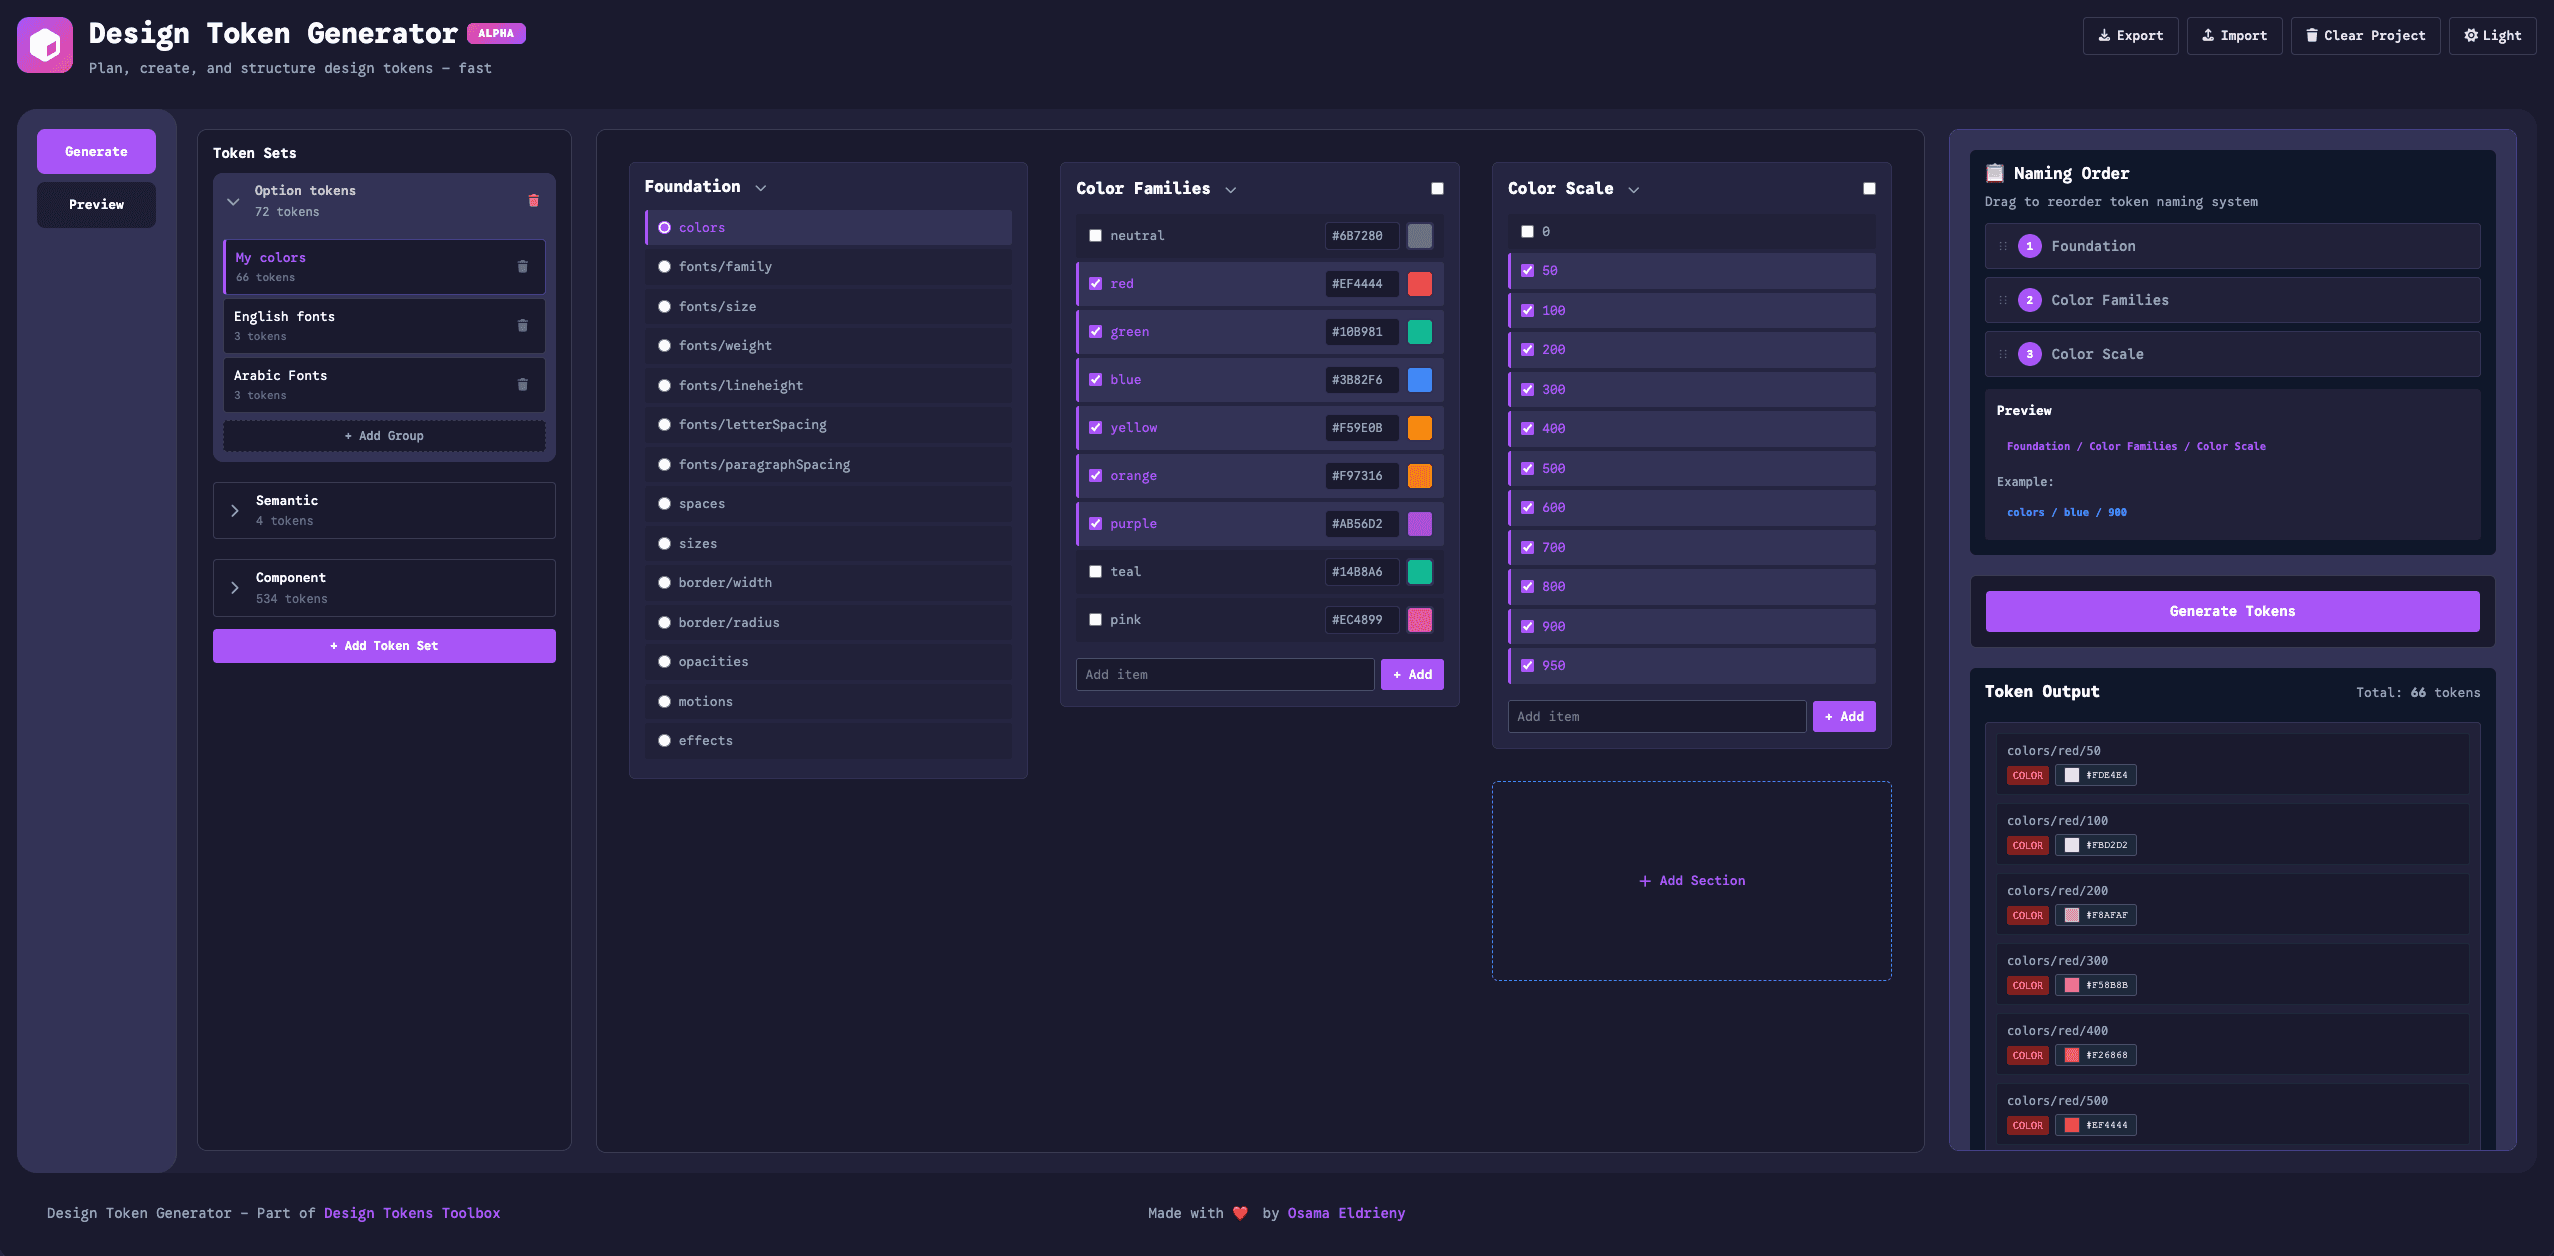Collapse the Foundation section chevron
The height and width of the screenshot is (1256, 2554).
click(x=761, y=188)
